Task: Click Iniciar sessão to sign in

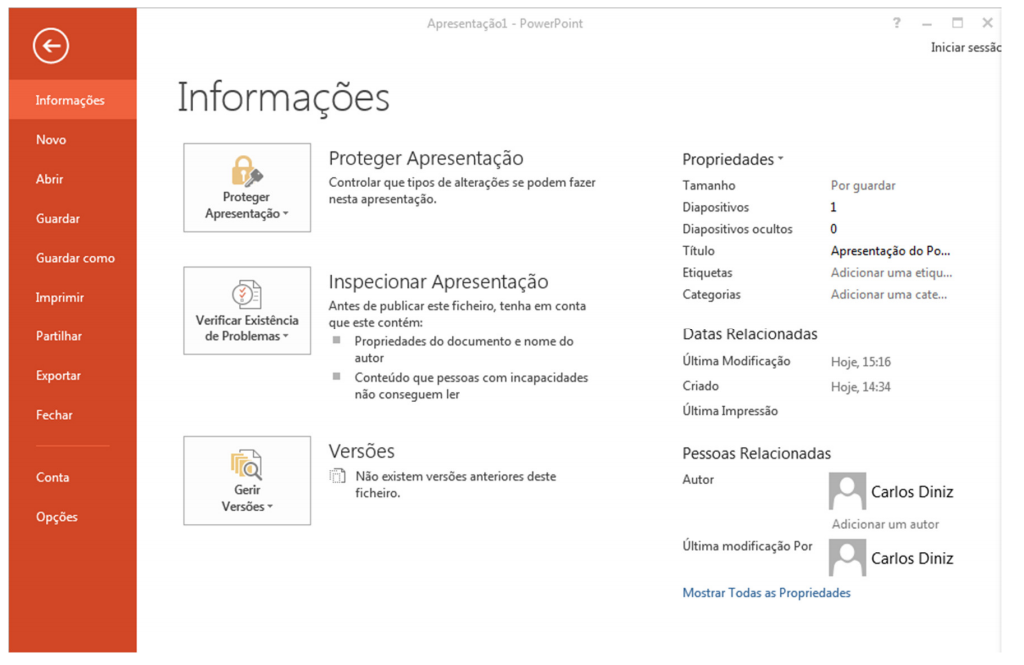Action: point(965,47)
